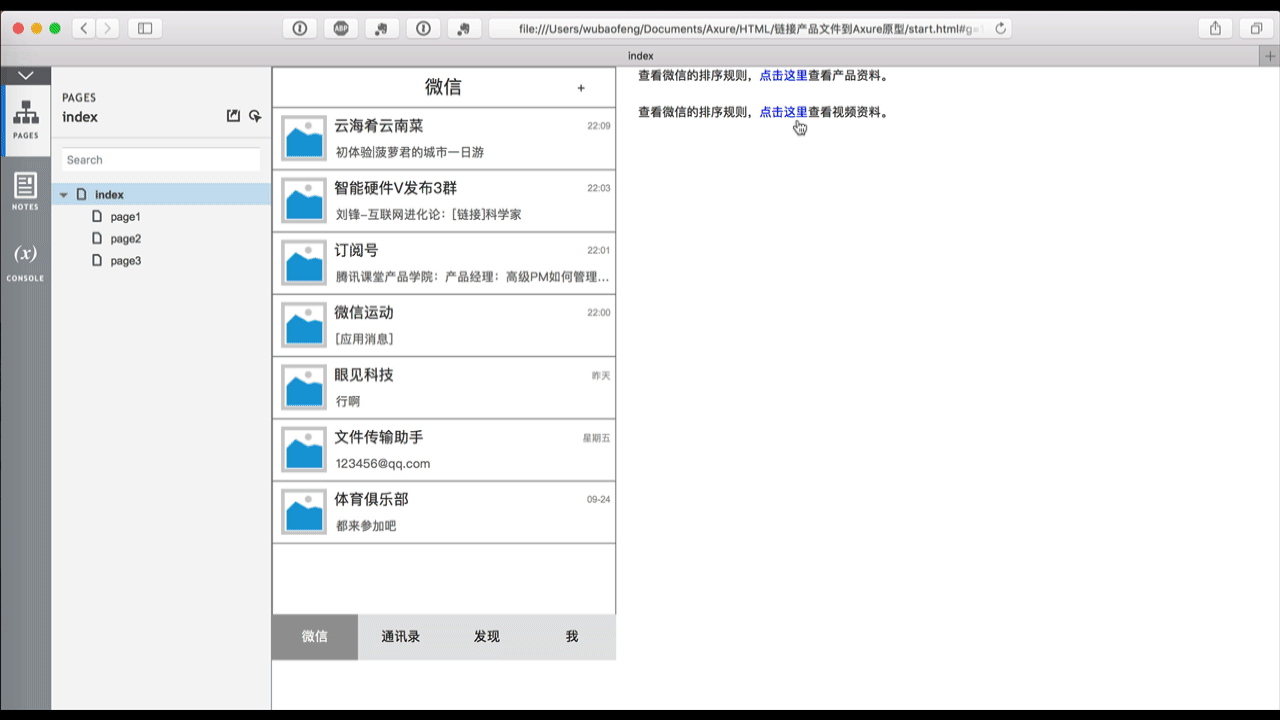The height and width of the screenshot is (720, 1280).
Task: Toggle the Safari sidebar button
Action: pyautogui.click(x=145, y=29)
